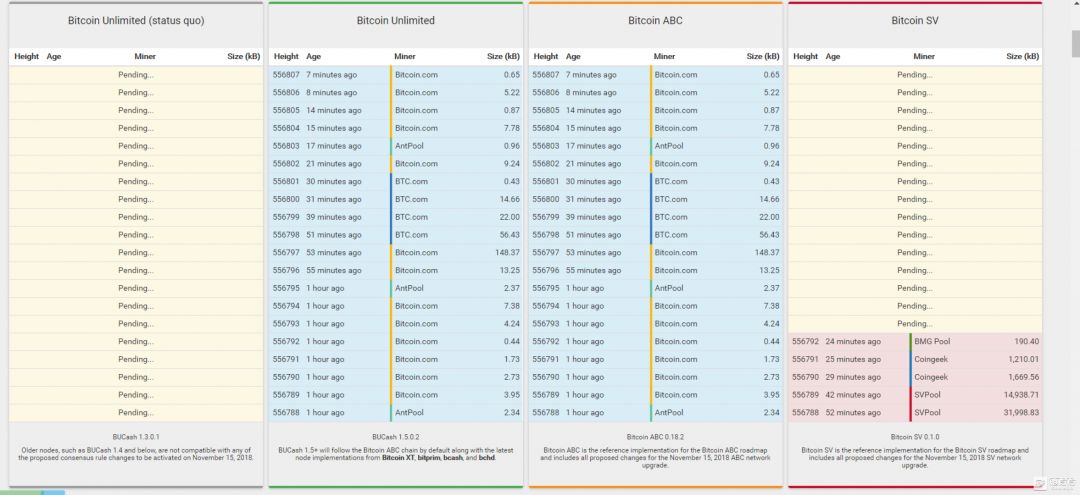The image size is (1080, 495).
Task: Click the Bitcoin ABC 0.18.2 version label
Action: (x=656, y=437)
